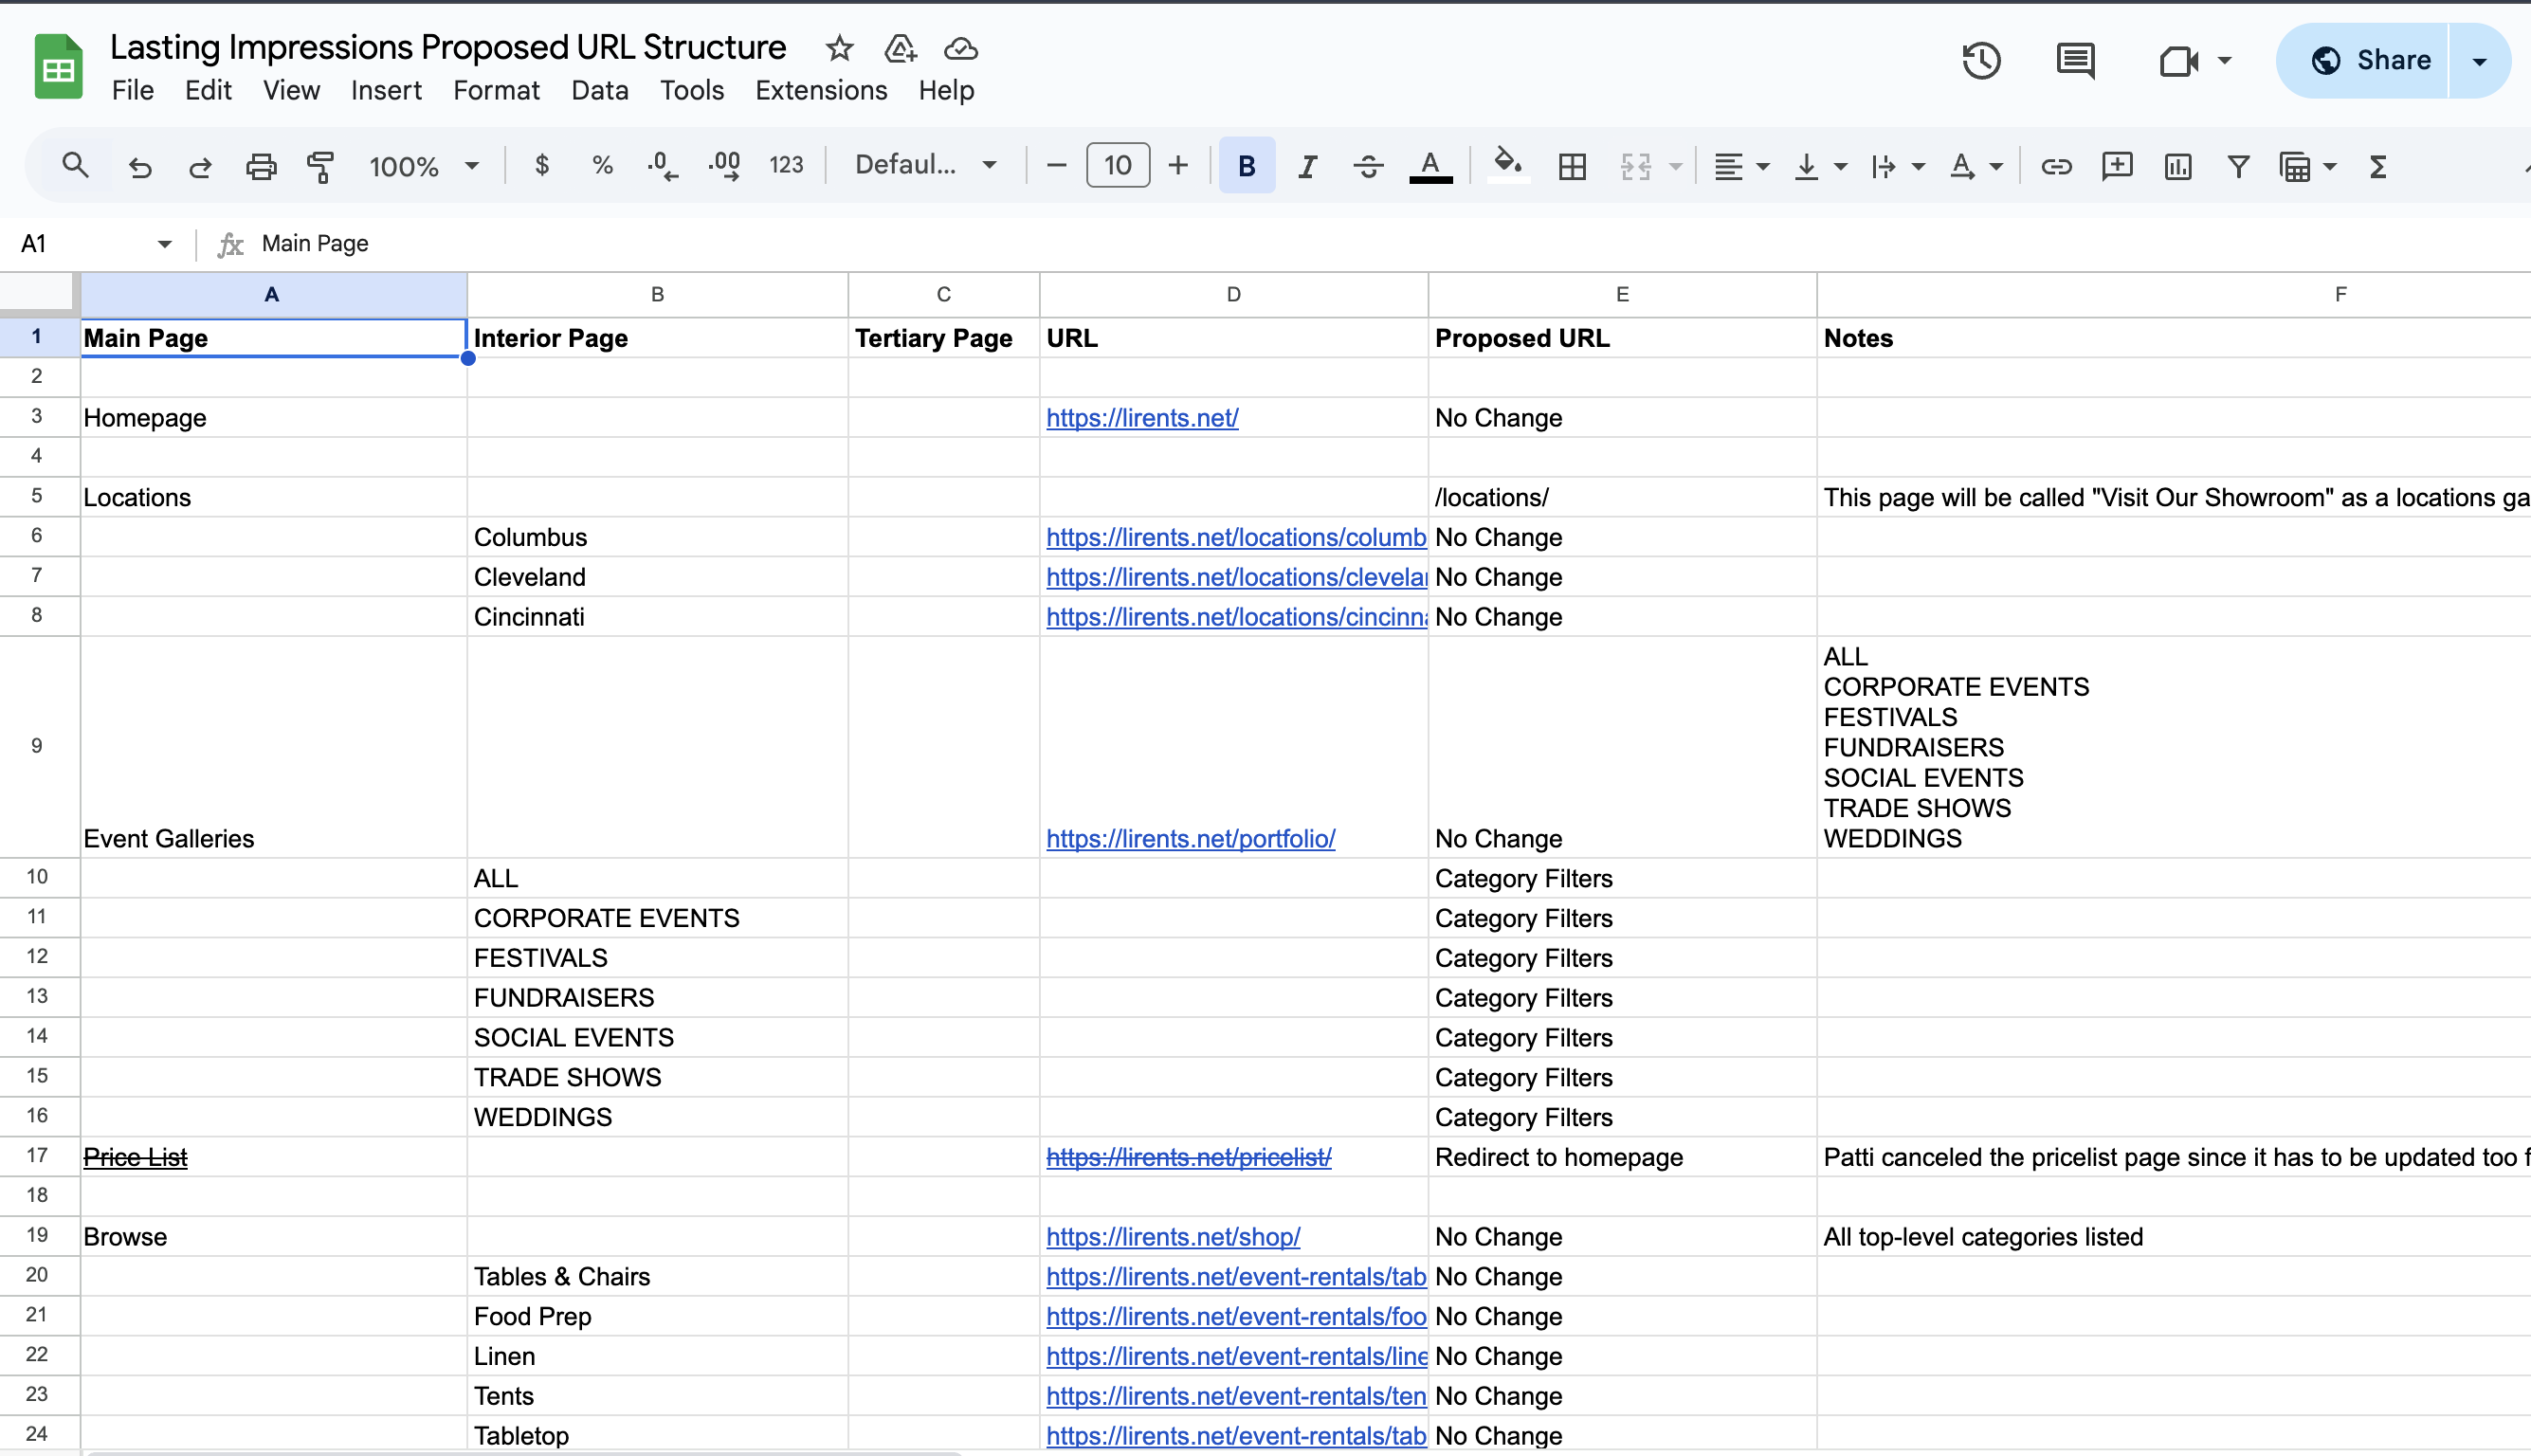Open text color picker

pyautogui.click(x=1430, y=166)
